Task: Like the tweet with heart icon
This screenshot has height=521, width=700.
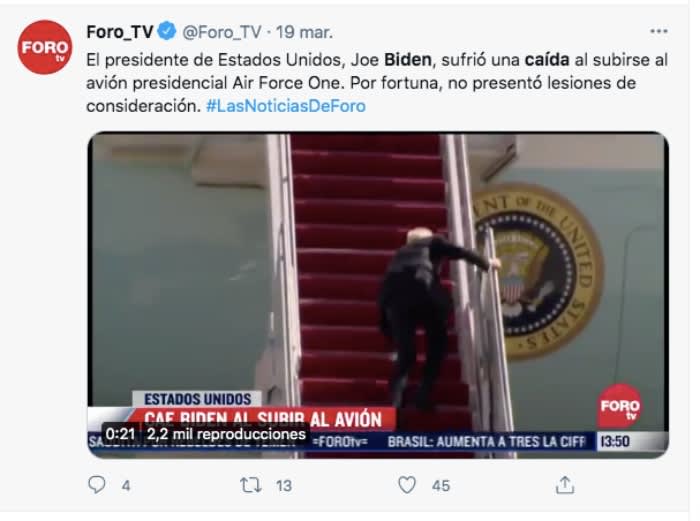Action: point(407,485)
